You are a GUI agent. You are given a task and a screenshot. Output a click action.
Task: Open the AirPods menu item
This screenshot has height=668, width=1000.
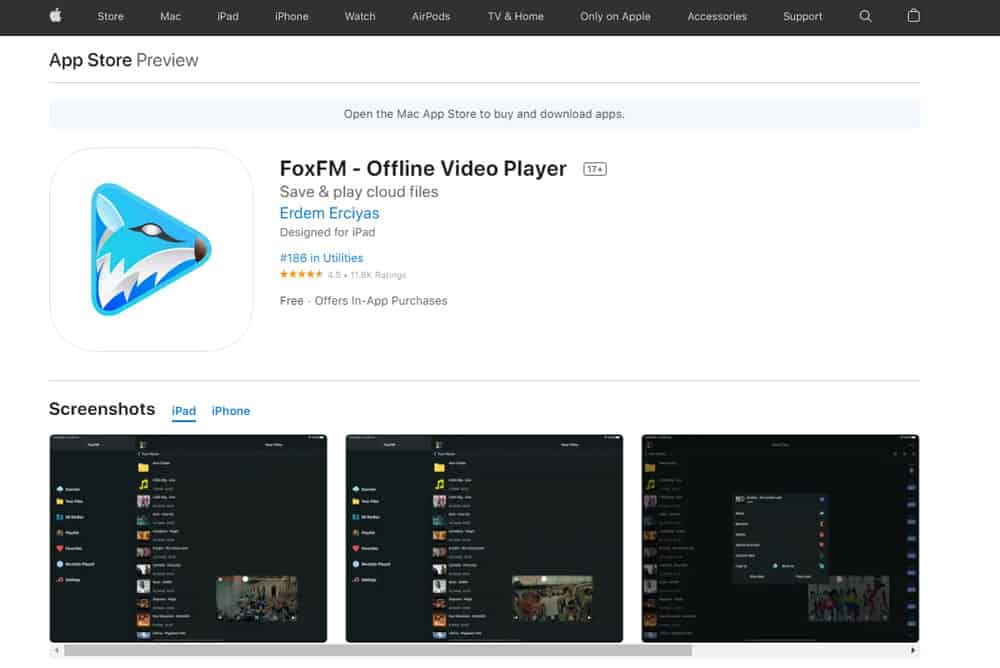pos(430,16)
